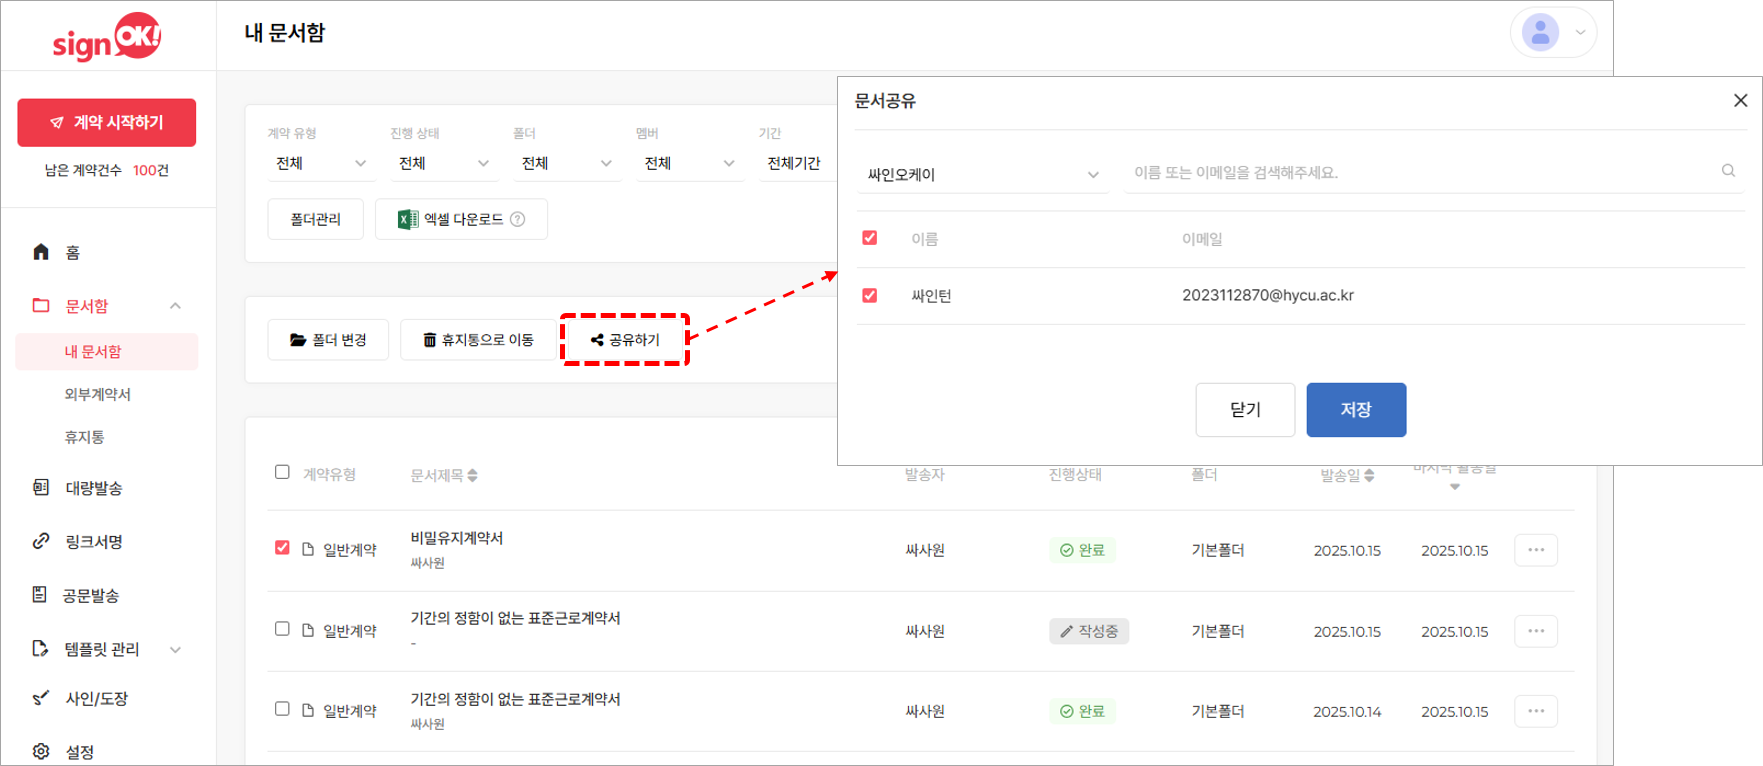Viewport: 1763px width, 766px height.
Task: Click the email 2023112870@hycu.ac.kr
Action: 1268,295
